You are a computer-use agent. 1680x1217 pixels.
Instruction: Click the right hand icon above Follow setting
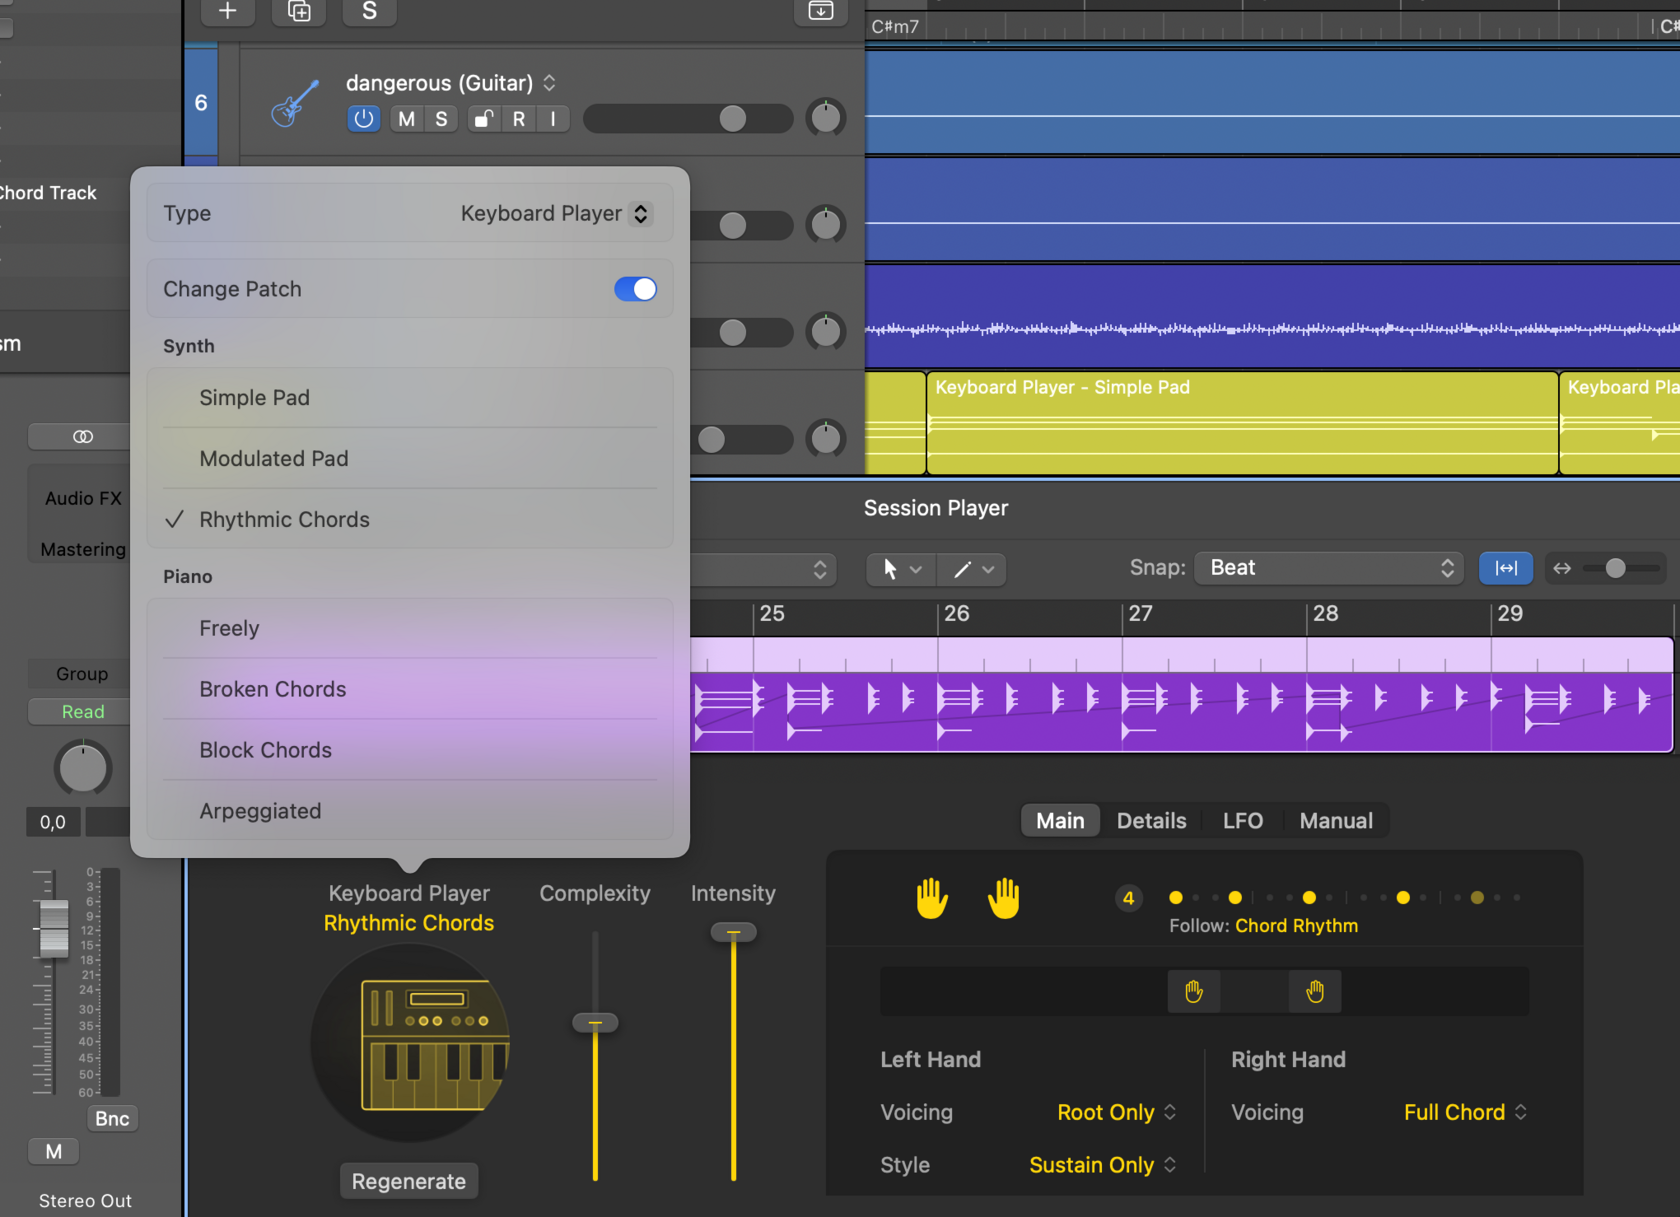(1004, 897)
